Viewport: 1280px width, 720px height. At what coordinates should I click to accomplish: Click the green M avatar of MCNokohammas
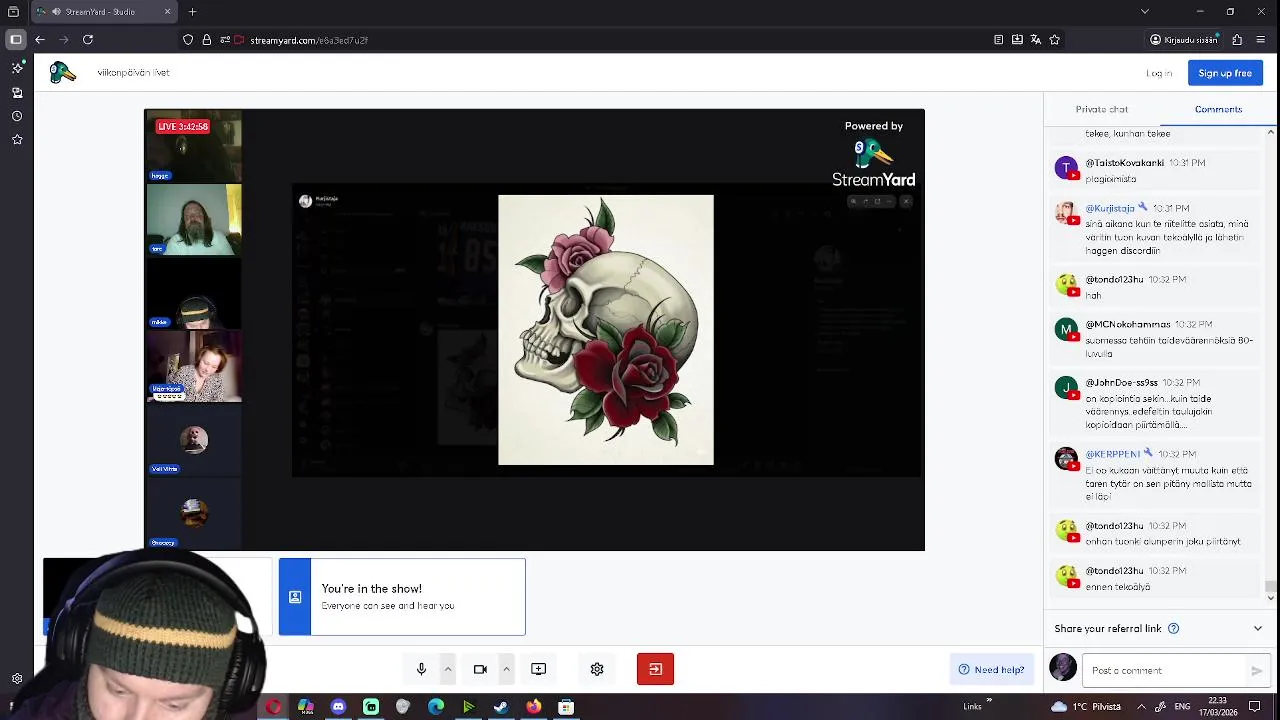[x=1066, y=329]
